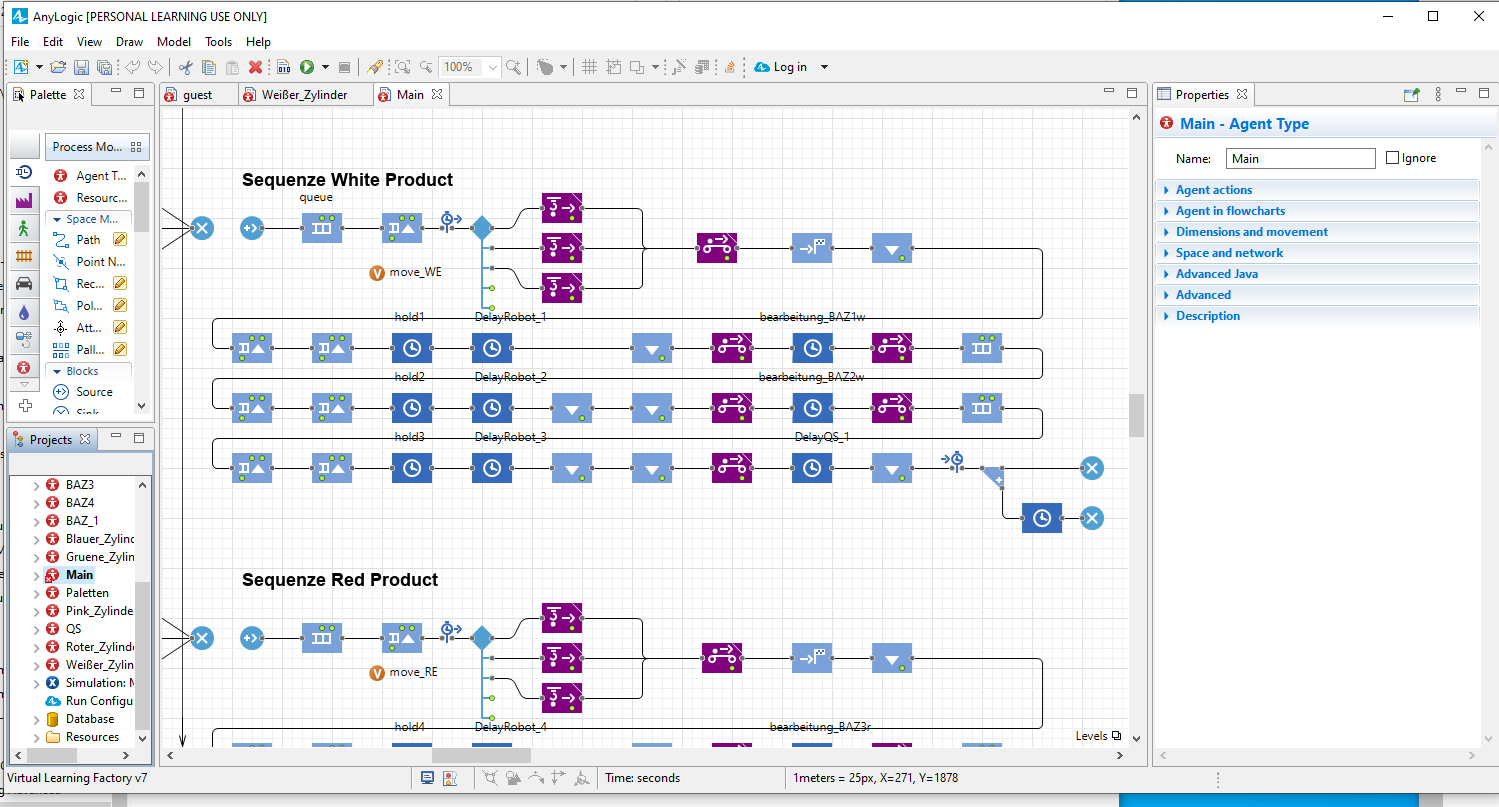Expand the Agent actions section
This screenshot has width=1499, height=807.
pyautogui.click(x=1213, y=190)
